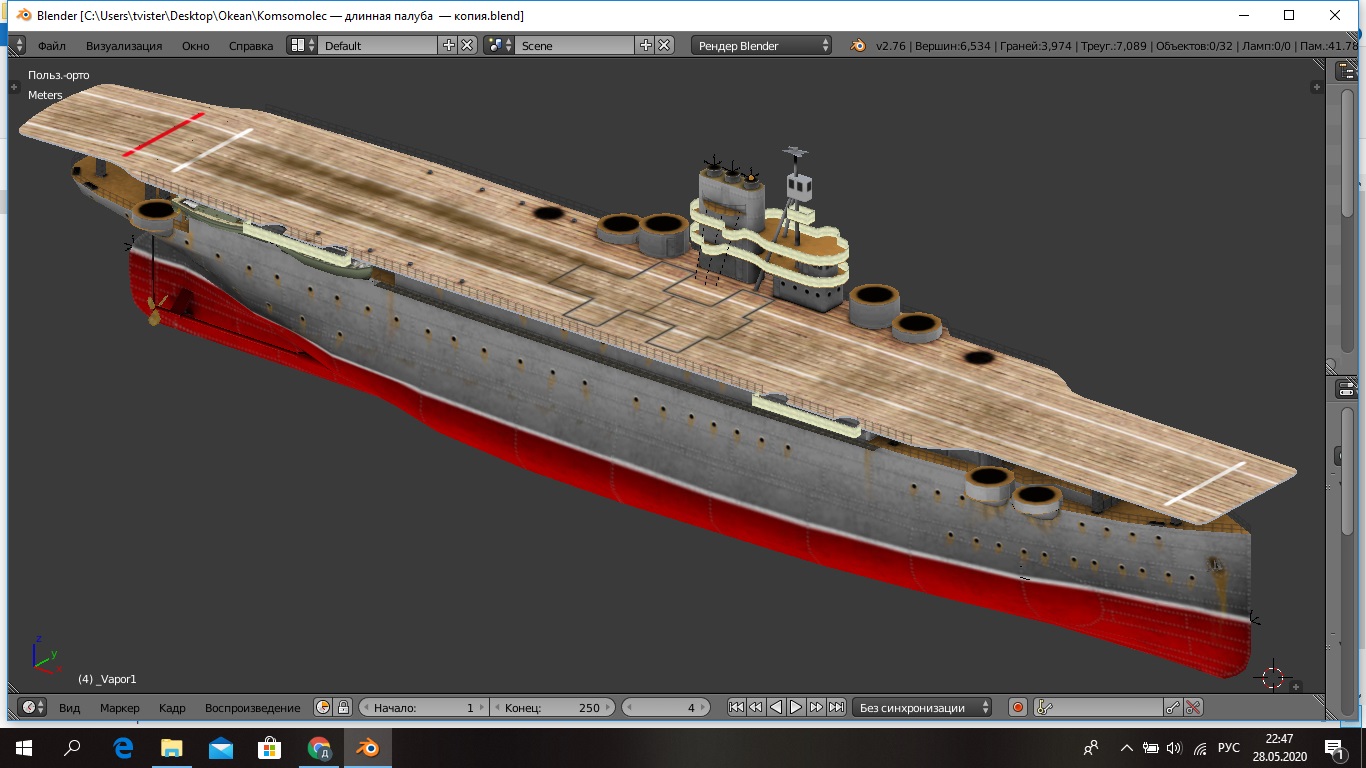1366x768 pixels.
Task: Click the delete keyframe icon with red cross
Action: (1193, 707)
